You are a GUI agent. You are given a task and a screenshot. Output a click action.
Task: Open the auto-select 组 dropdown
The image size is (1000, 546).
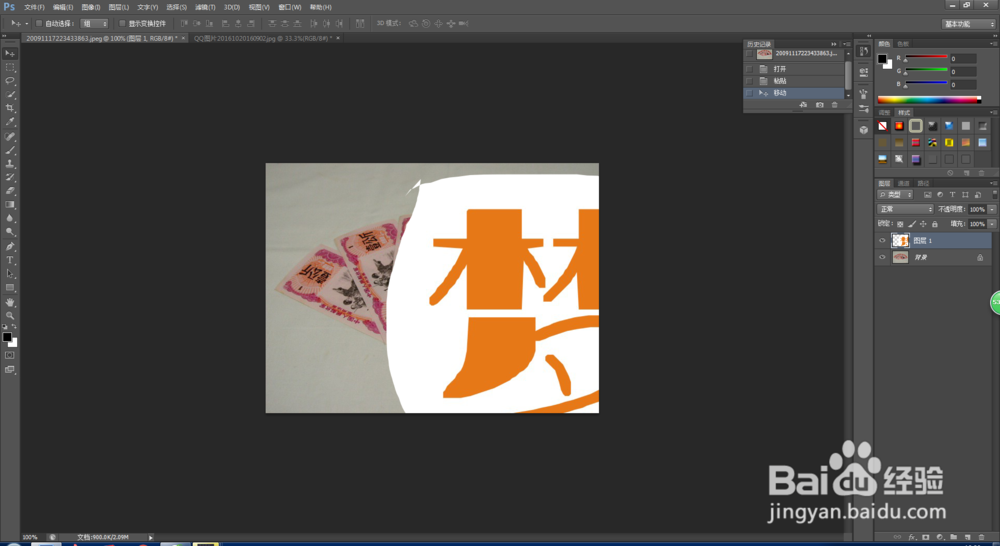(x=95, y=24)
